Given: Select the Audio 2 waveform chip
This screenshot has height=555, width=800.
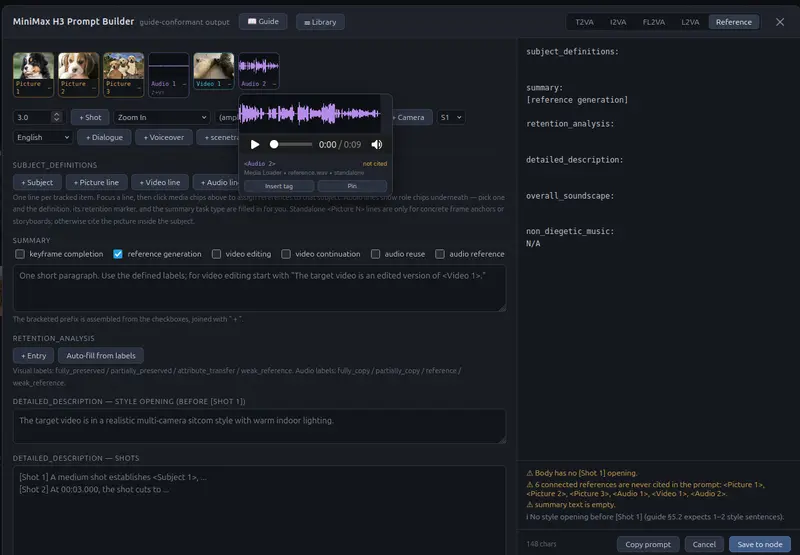Looking at the screenshot, I should pos(259,71).
